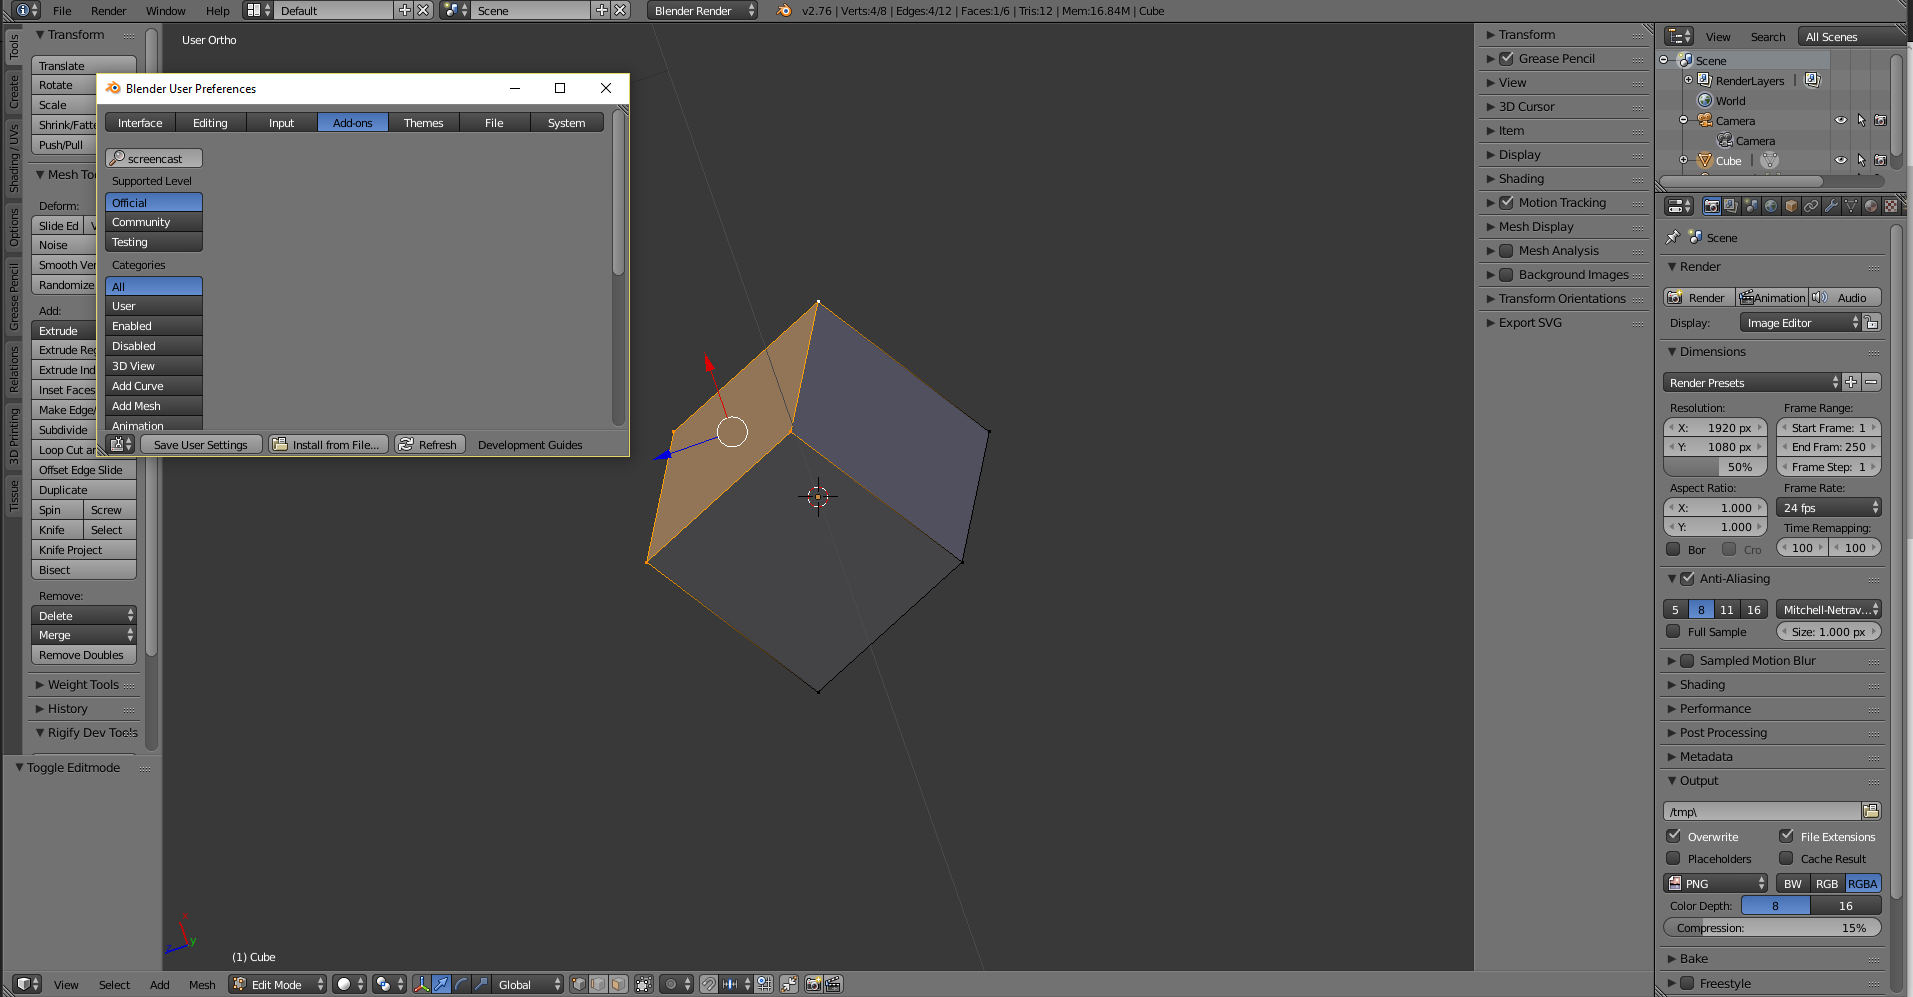Screen dimensions: 1913x997
Task: Enable the Placeholders checkbox
Action: (1673, 858)
